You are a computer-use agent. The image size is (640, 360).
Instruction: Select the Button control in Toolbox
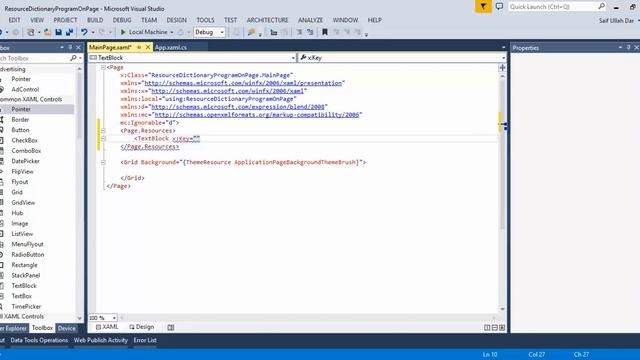20,130
